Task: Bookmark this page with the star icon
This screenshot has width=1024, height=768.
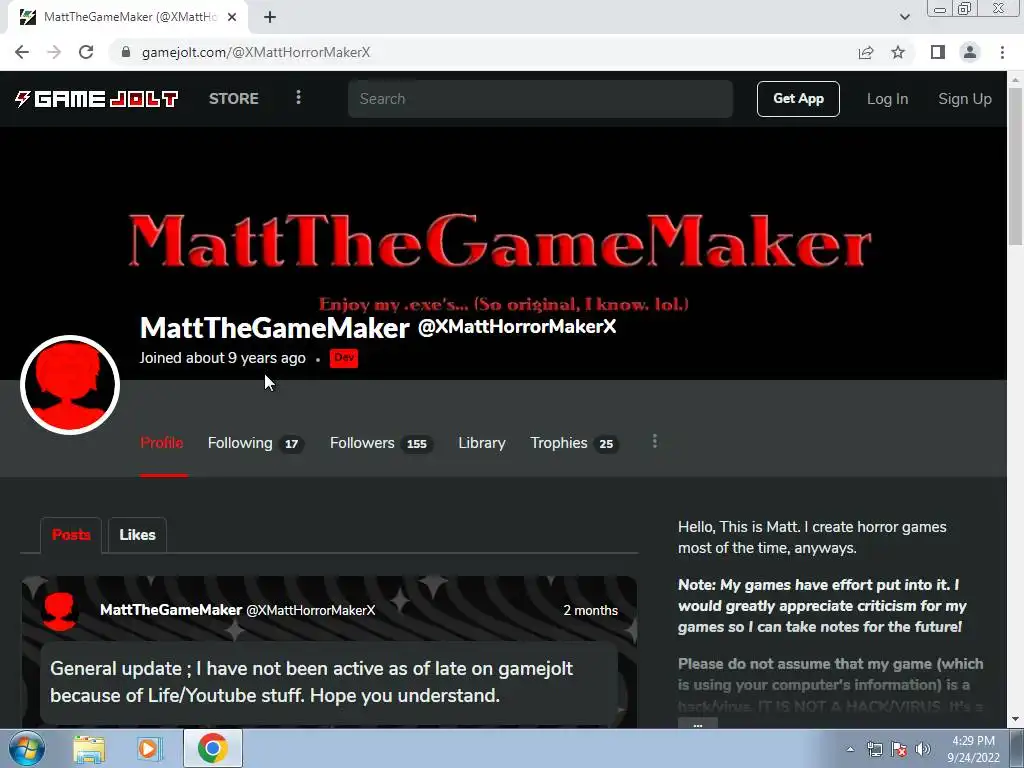Action: pos(898,52)
